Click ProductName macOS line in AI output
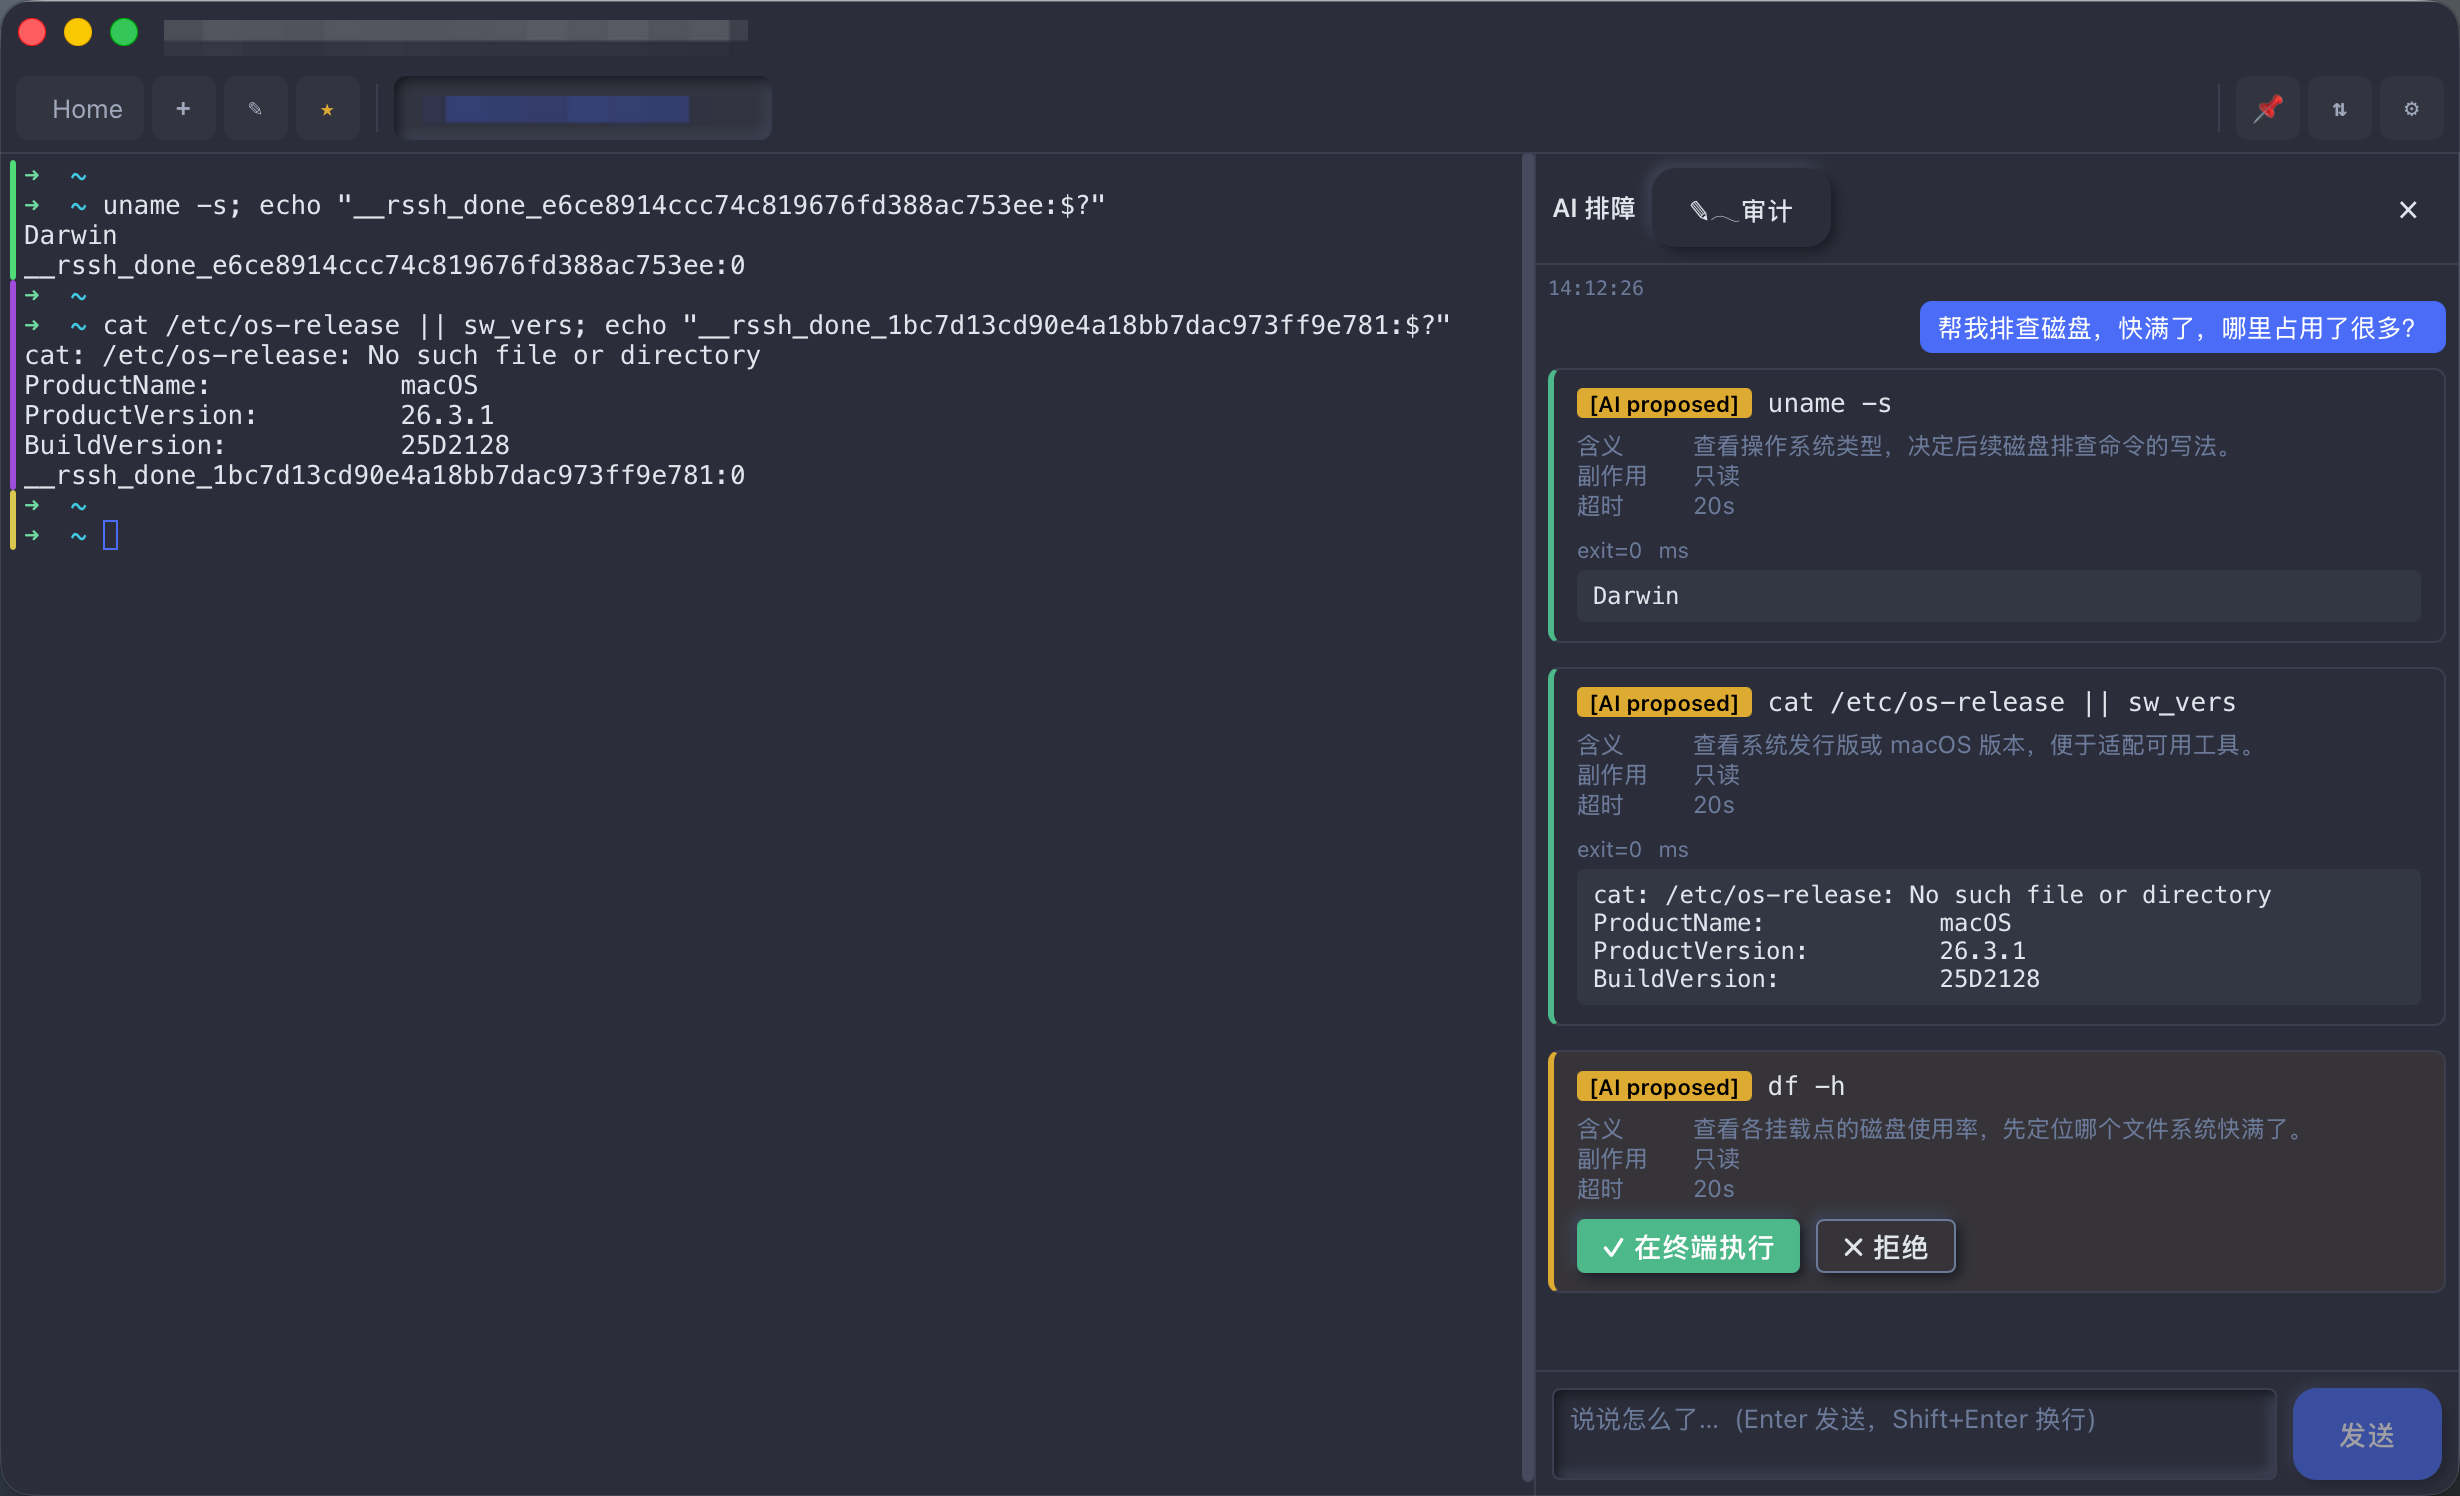The width and height of the screenshot is (2460, 1496). 1802,923
